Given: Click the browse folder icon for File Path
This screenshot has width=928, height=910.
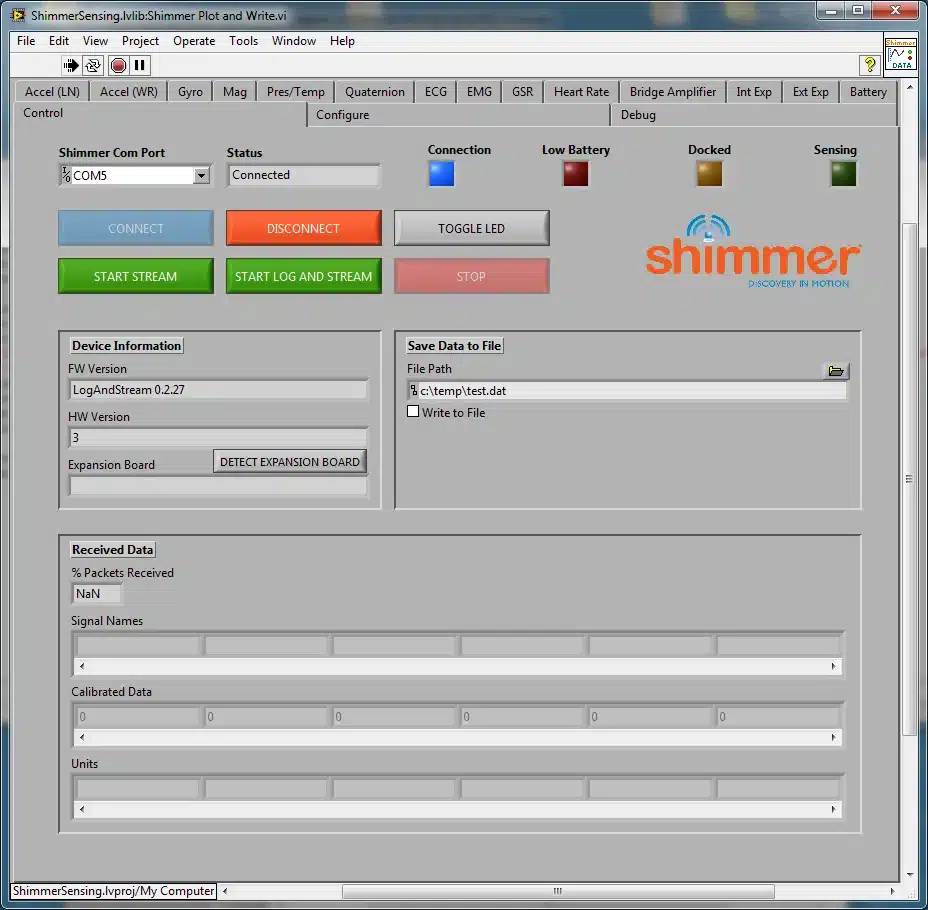Looking at the screenshot, I should pyautogui.click(x=836, y=371).
